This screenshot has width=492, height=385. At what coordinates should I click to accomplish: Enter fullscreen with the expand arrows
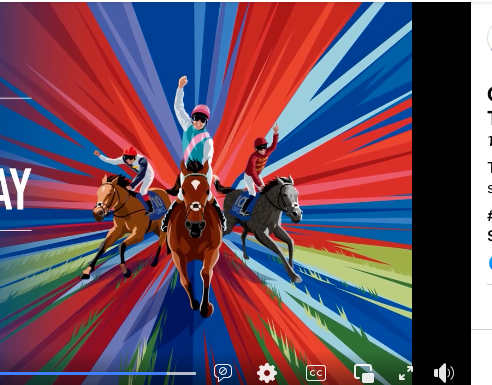[x=406, y=373]
